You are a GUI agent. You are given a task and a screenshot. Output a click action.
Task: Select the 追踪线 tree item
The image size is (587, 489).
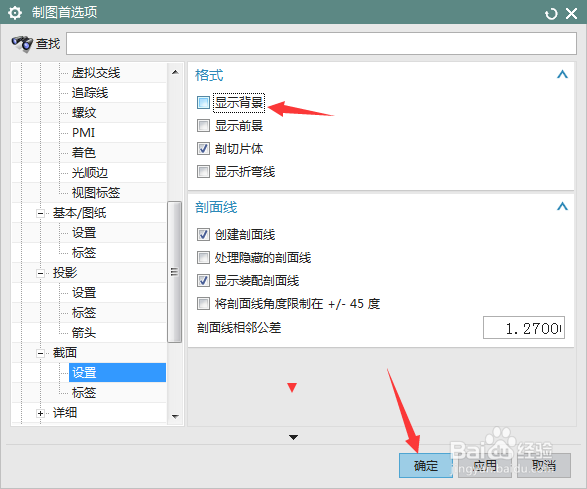[90, 92]
